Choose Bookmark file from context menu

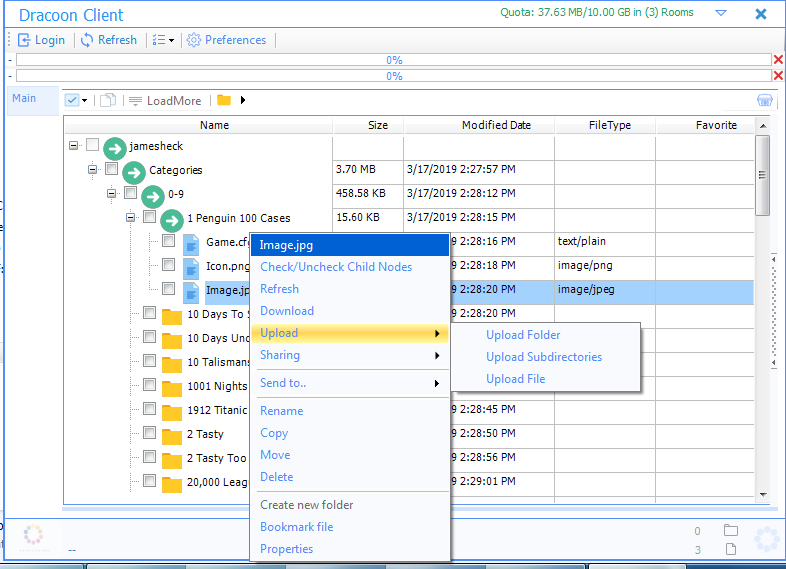(350, 527)
